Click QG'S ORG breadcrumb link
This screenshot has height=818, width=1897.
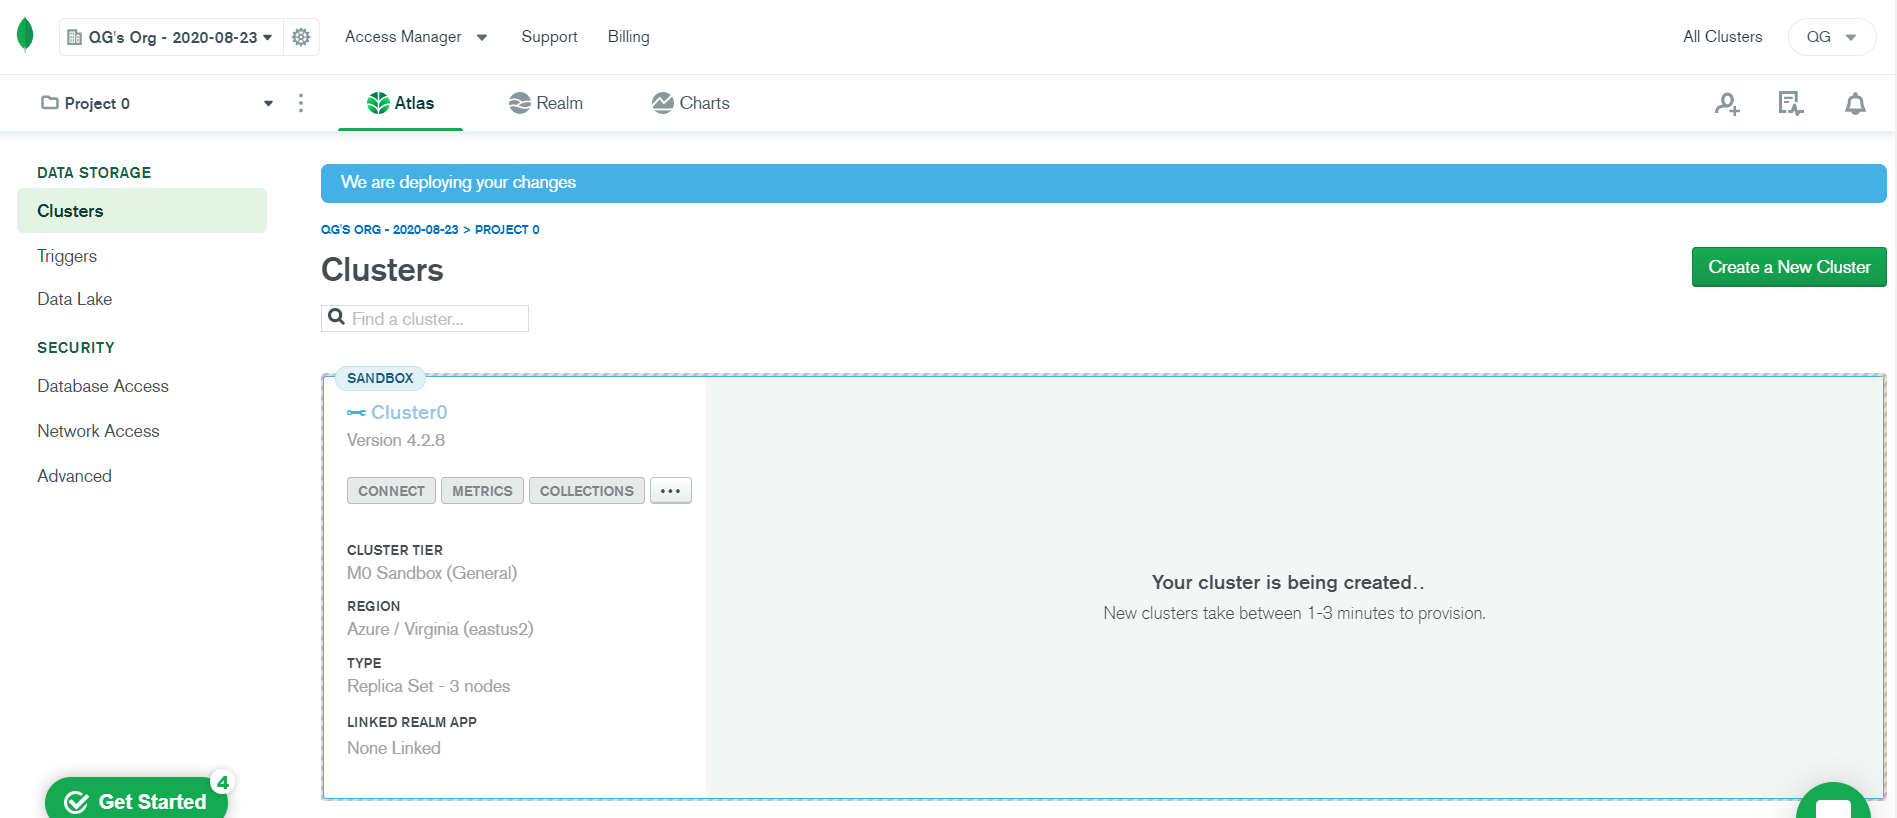point(389,230)
